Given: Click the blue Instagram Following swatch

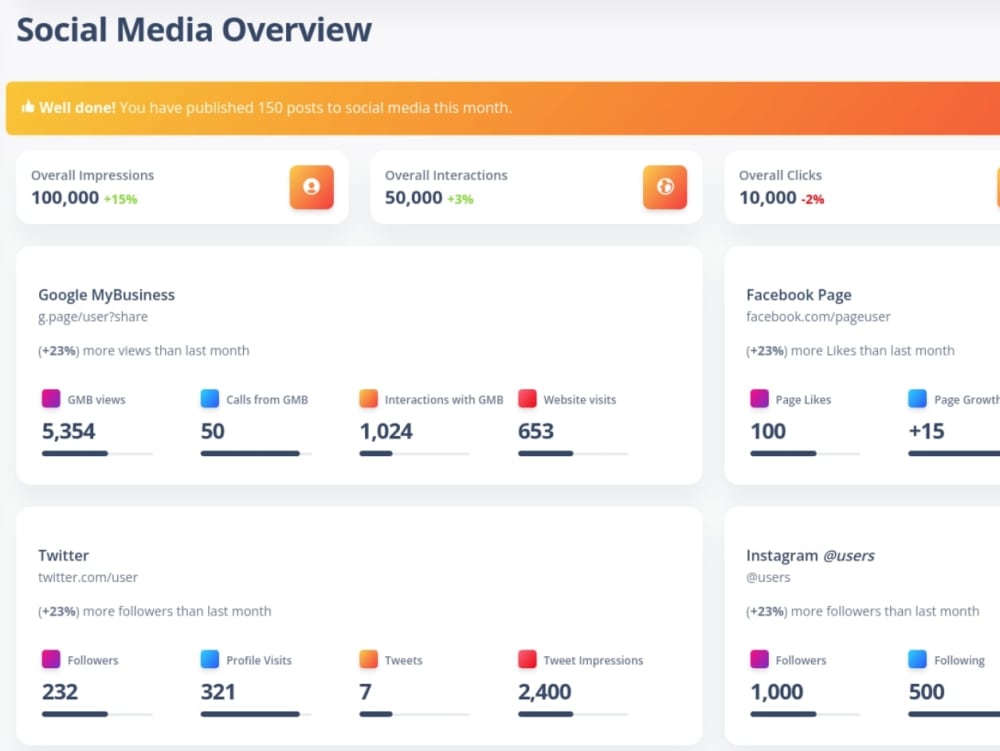Looking at the screenshot, I should pos(917,659).
